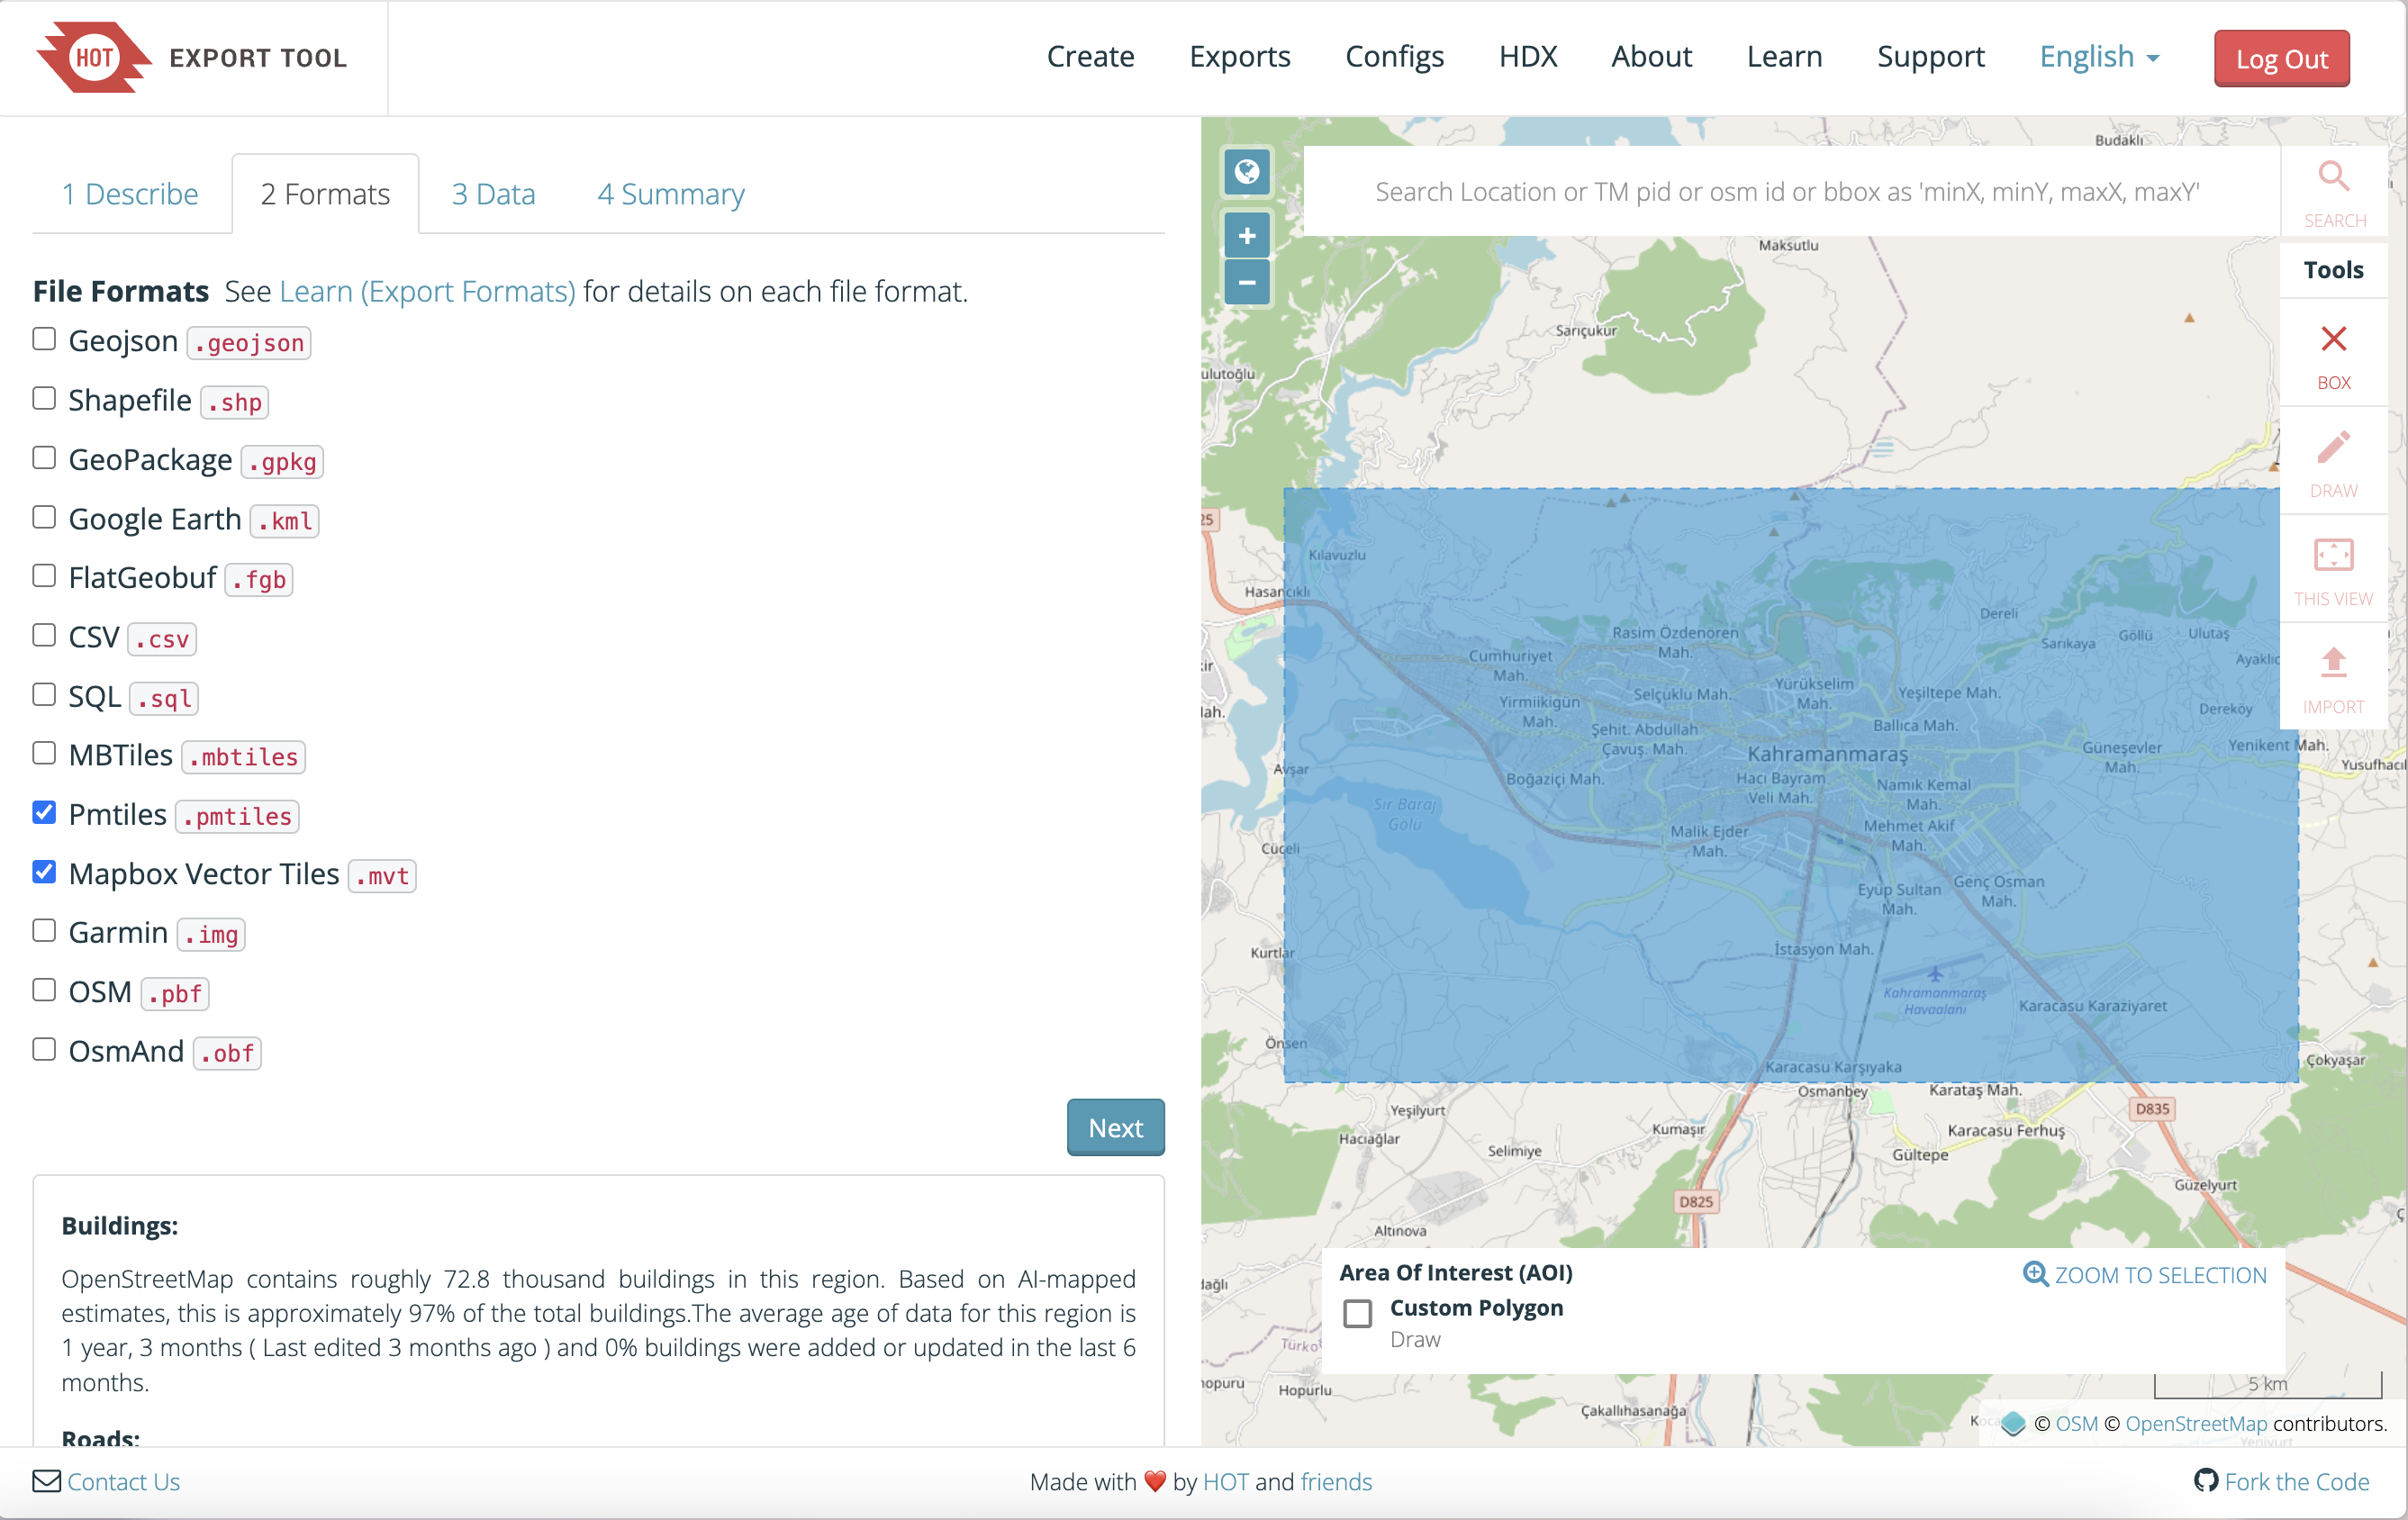Image resolution: width=2408 pixels, height=1520 pixels.
Task: Tick the CSV format checkbox
Action: point(44,635)
